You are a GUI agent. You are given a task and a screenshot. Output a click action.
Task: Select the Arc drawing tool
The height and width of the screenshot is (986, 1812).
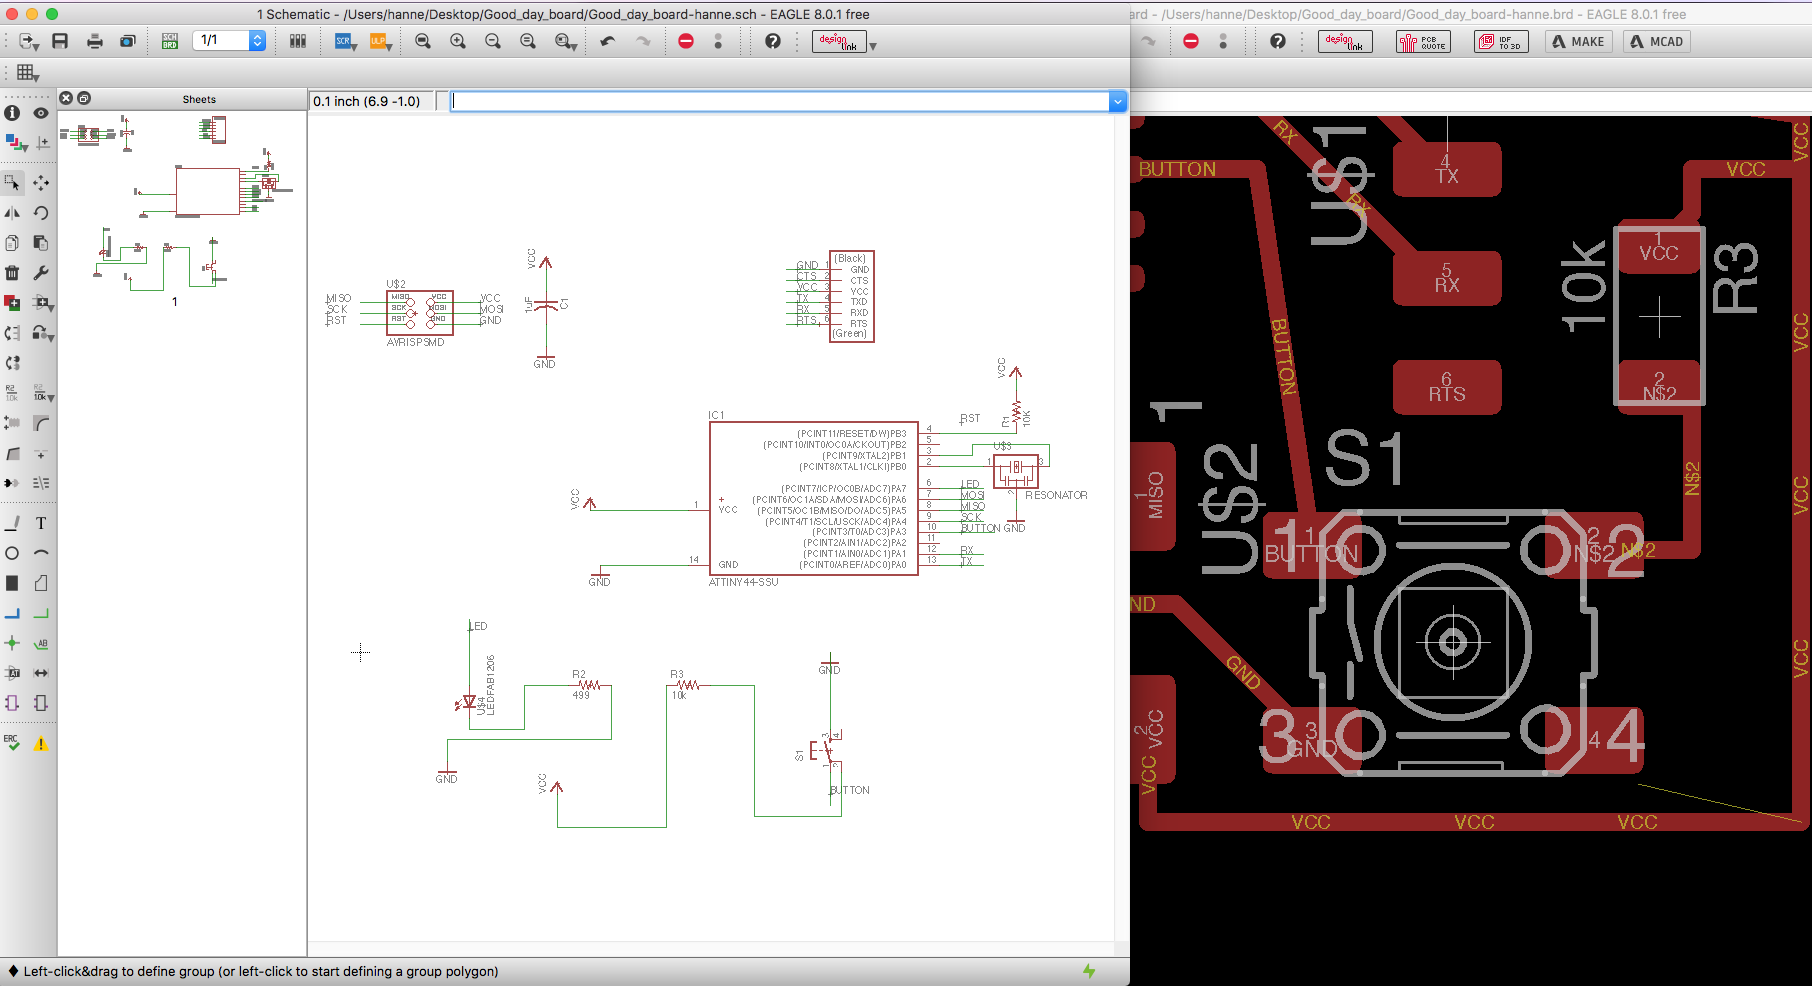tap(41, 553)
